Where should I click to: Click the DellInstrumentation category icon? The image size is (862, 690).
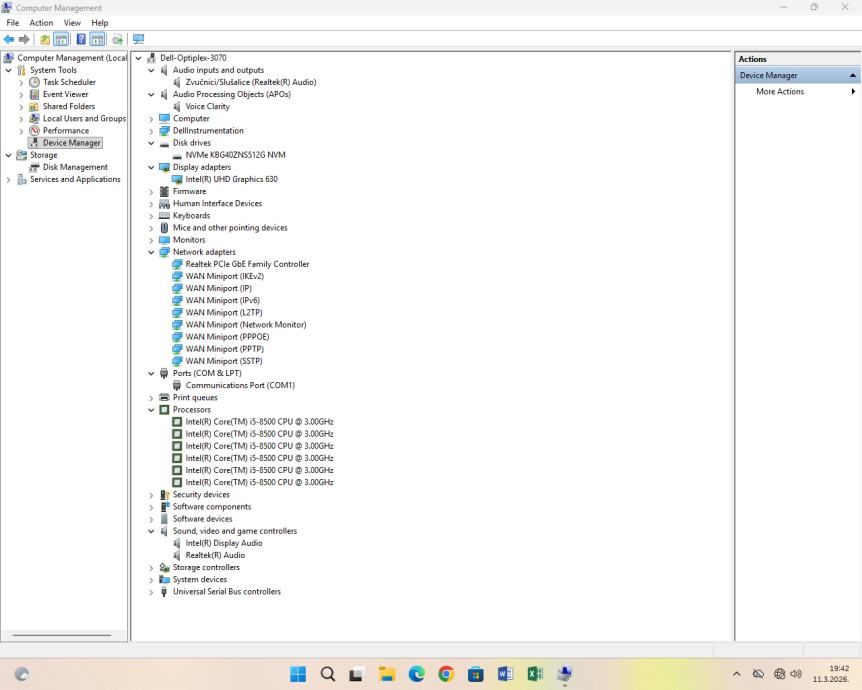[164, 130]
